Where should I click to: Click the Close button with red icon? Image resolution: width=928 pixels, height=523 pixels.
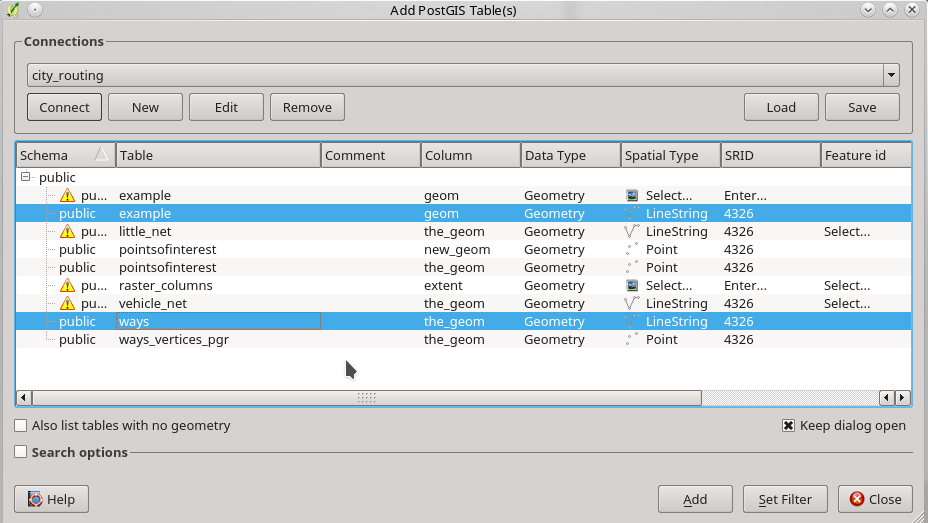pyautogui.click(x=876, y=499)
